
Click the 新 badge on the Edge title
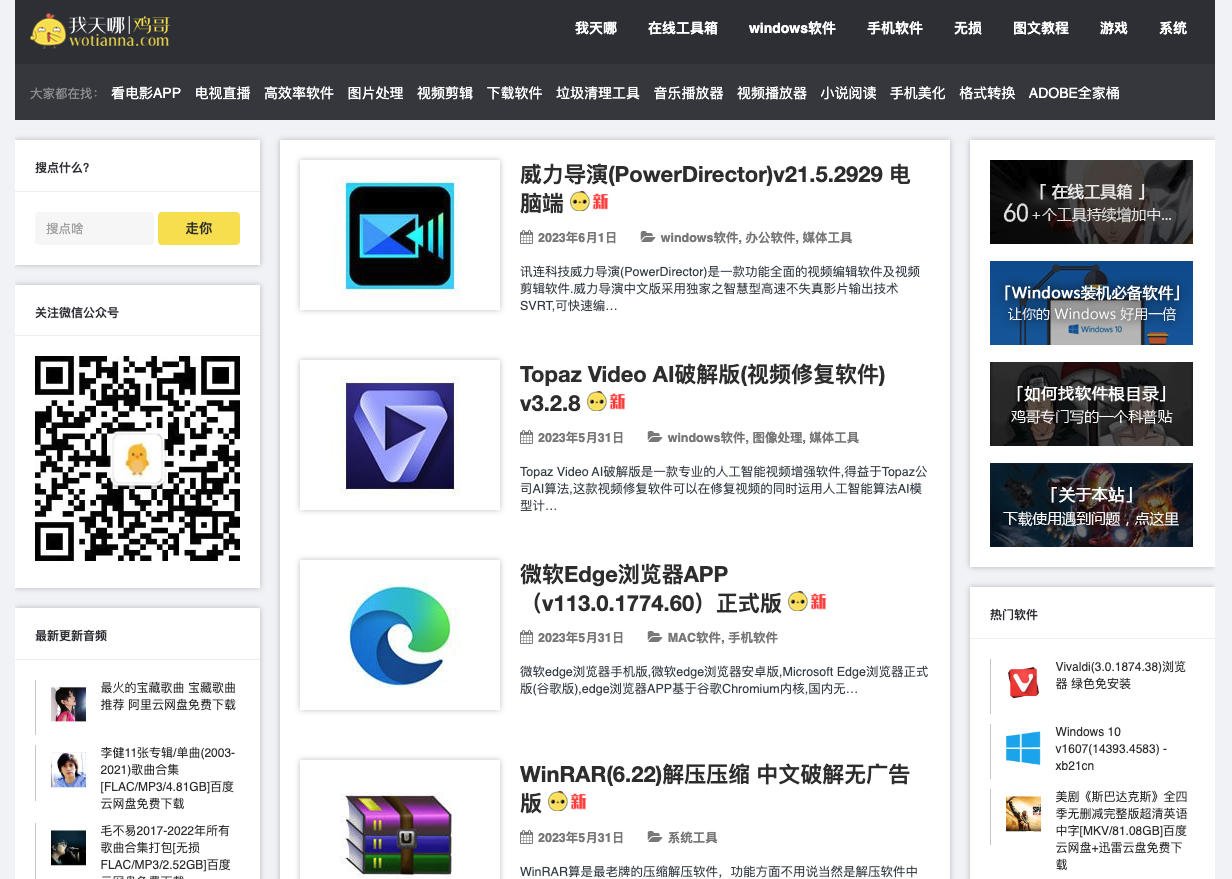[x=807, y=602]
